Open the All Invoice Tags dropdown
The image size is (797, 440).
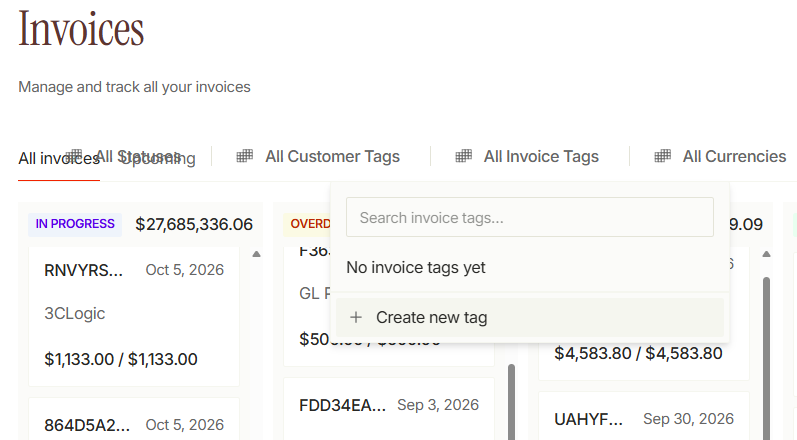(x=527, y=156)
